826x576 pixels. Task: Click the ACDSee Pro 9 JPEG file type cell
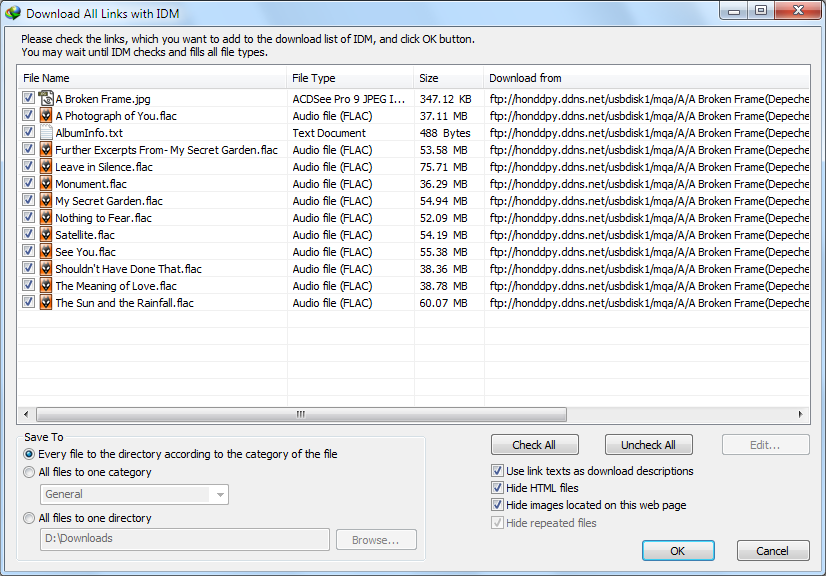[x=349, y=99]
